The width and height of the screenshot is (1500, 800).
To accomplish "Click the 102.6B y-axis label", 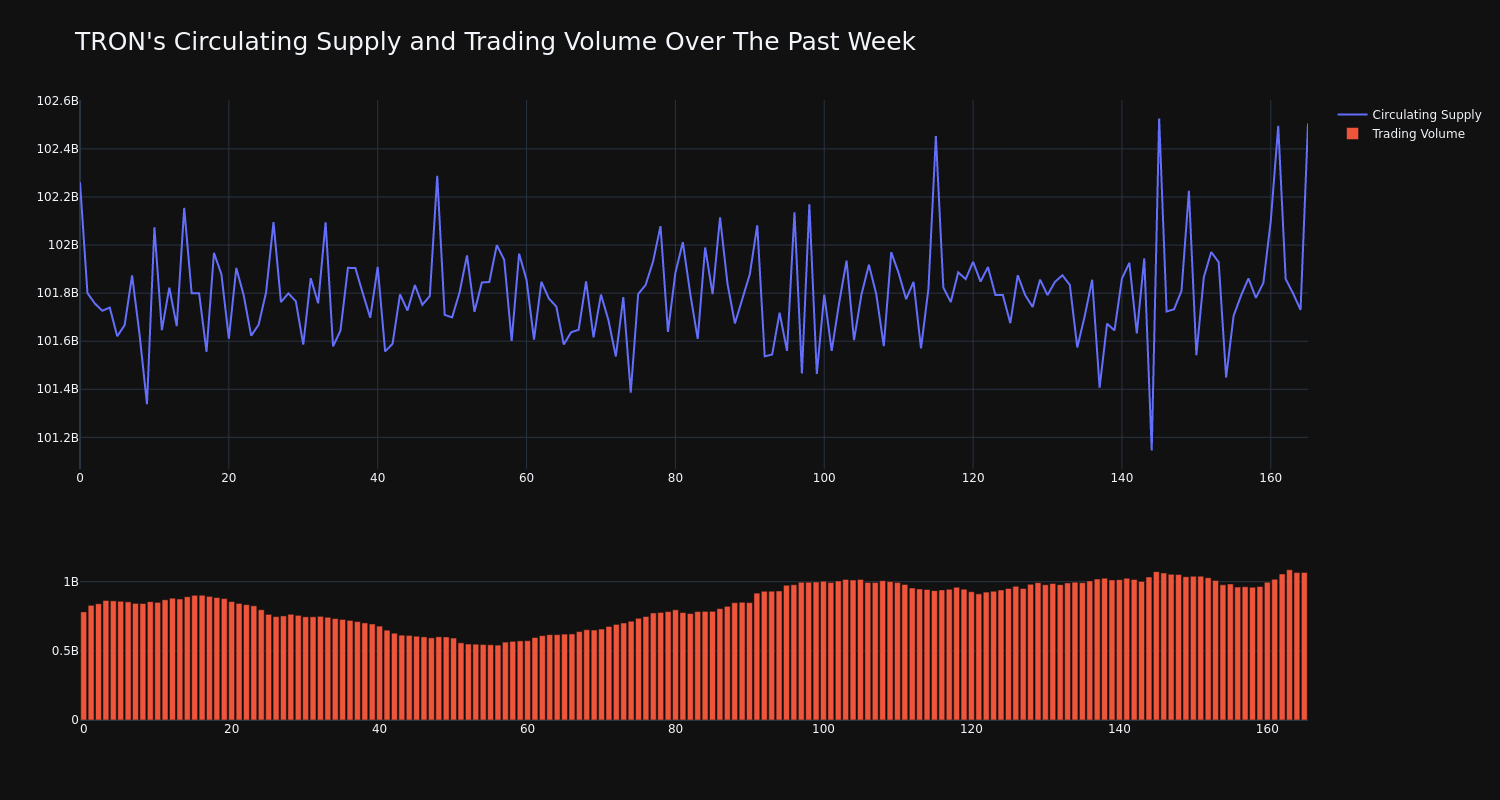I will coord(57,101).
